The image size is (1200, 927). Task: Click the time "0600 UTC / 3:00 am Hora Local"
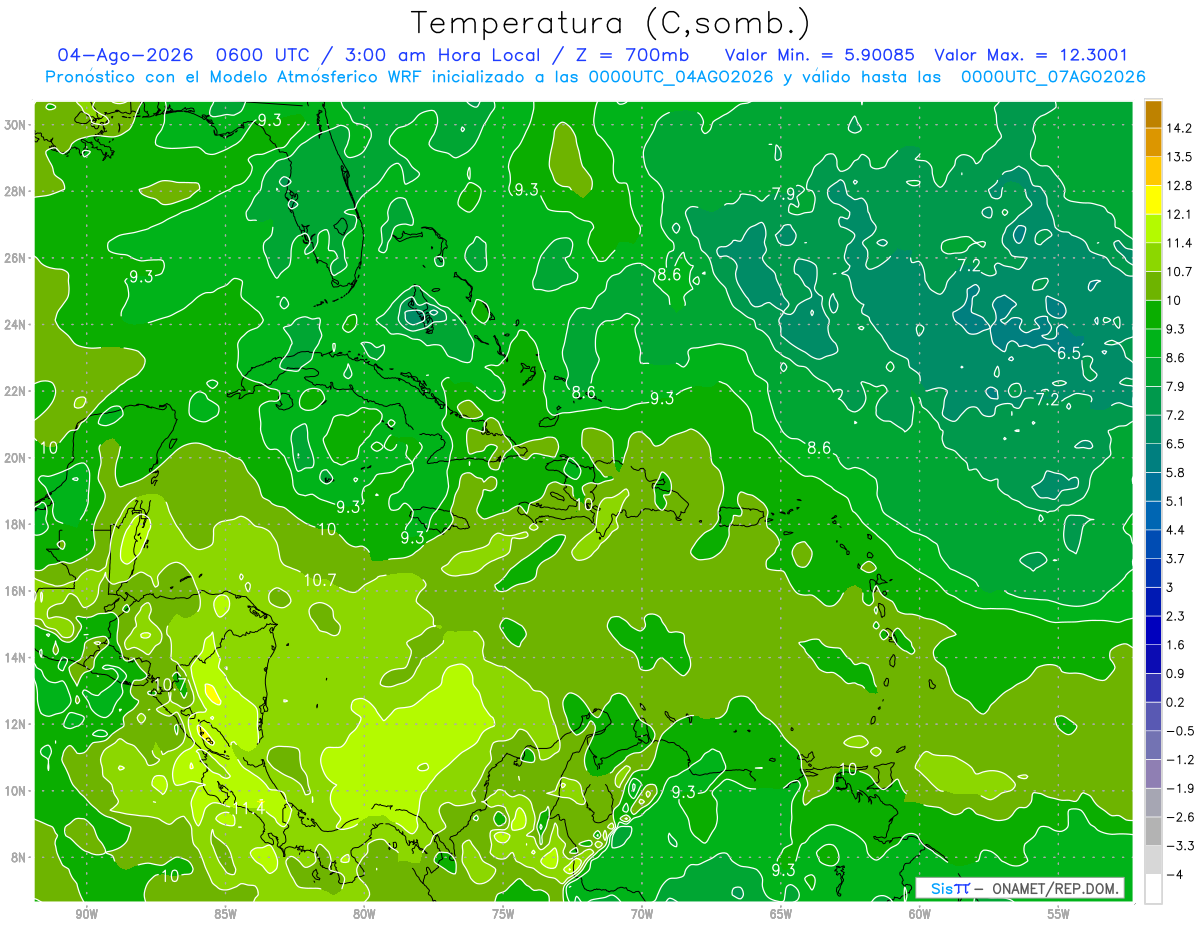(377, 55)
